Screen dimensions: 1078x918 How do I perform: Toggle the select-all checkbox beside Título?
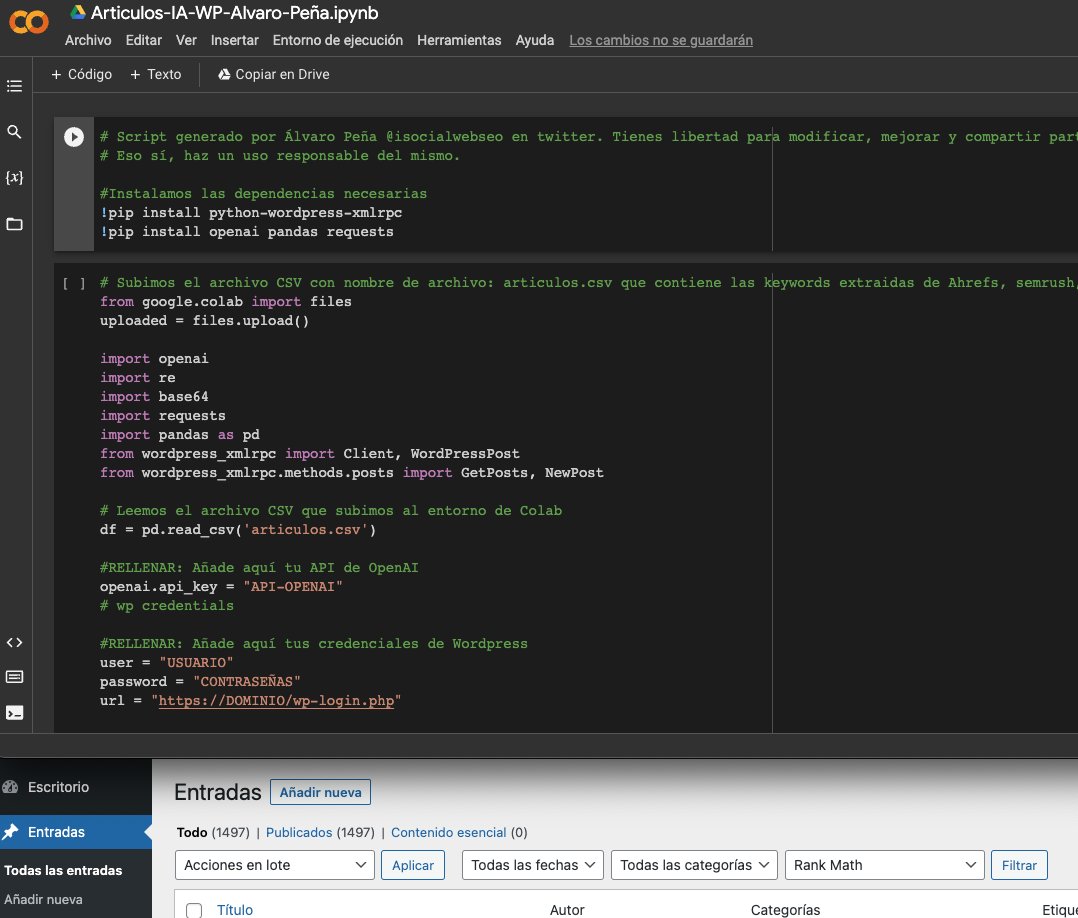point(194,910)
